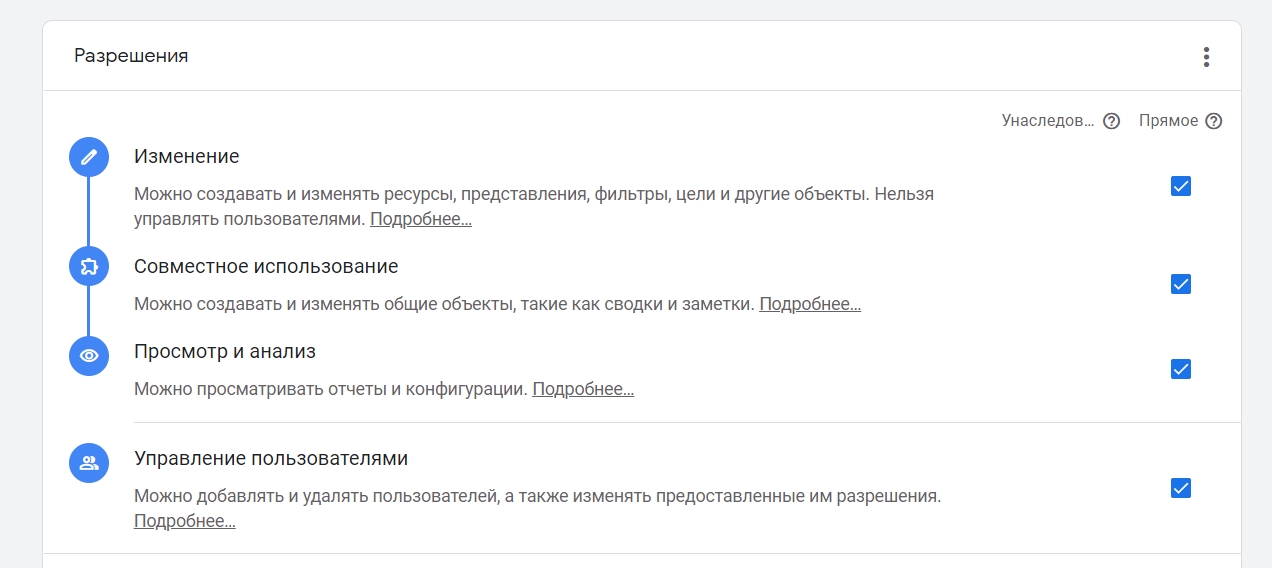Open Подробнее link under Изменение description
This screenshot has height=568, width=1272.
(421, 219)
